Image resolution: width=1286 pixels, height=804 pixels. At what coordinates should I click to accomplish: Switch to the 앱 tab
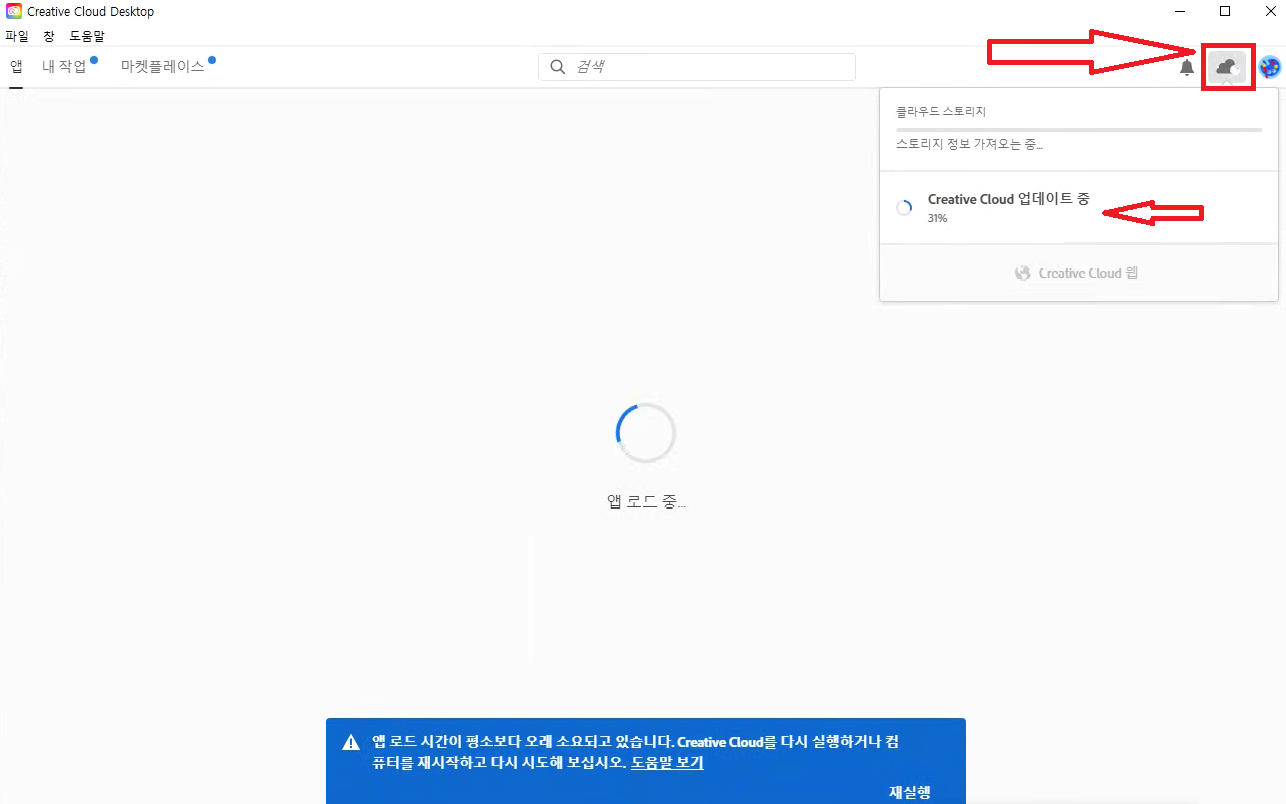[x=16, y=67]
